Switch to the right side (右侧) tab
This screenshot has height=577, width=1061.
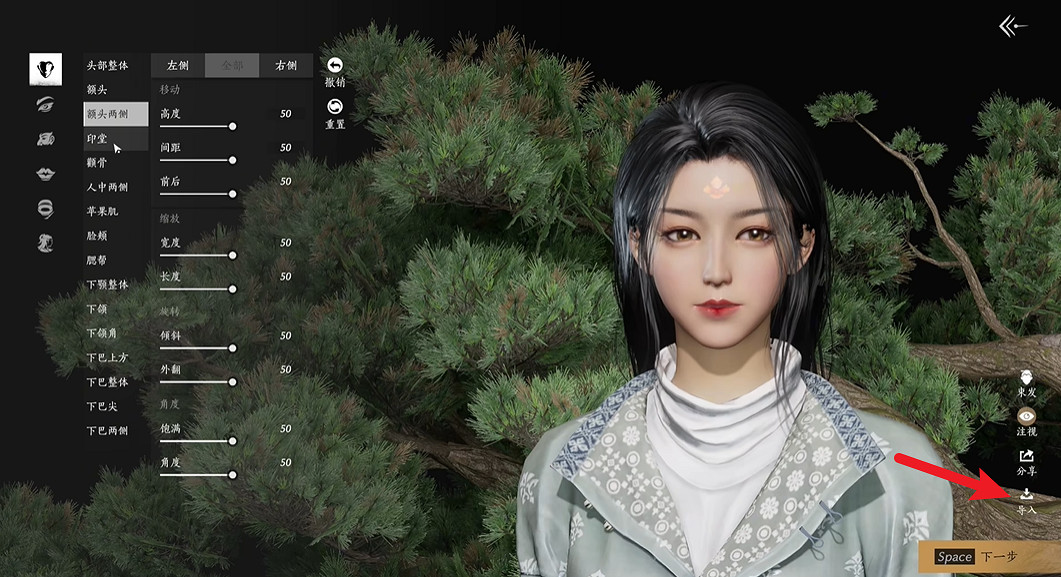tap(286, 65)
